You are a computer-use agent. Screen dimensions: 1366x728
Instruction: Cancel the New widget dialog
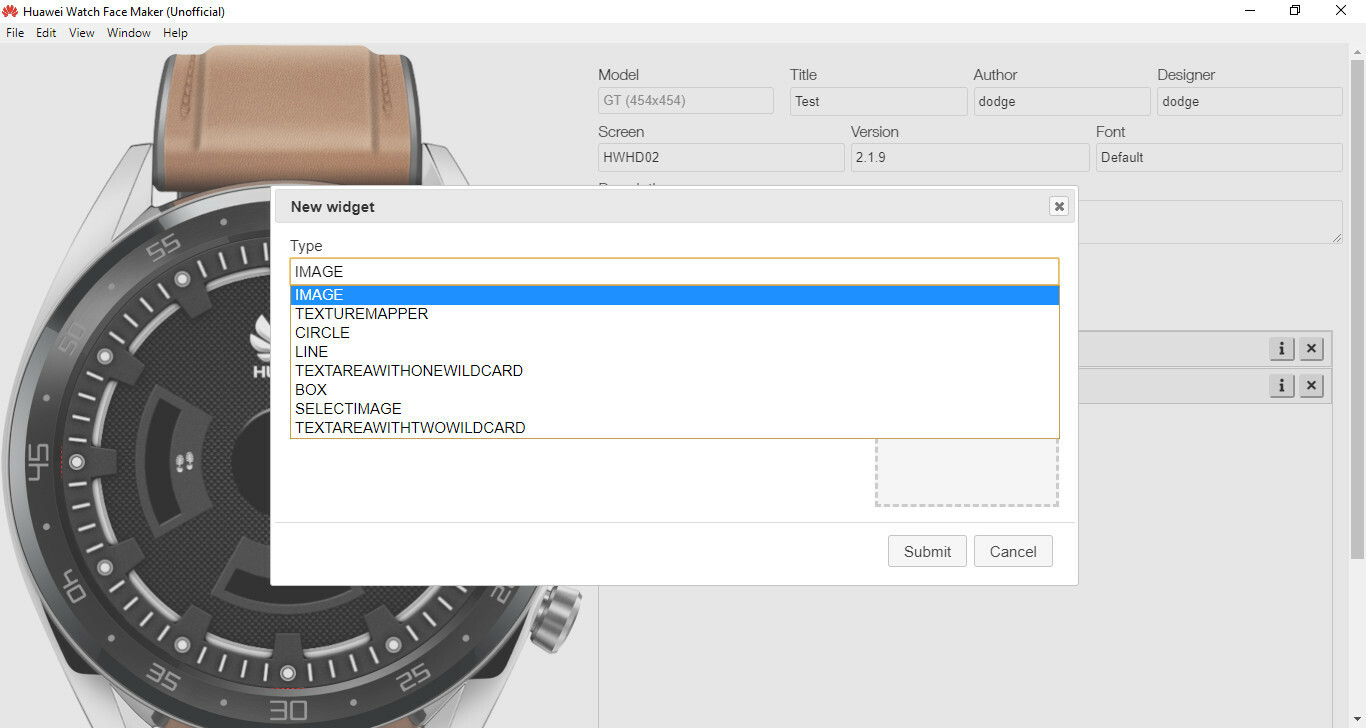(x=1013, y=551)
